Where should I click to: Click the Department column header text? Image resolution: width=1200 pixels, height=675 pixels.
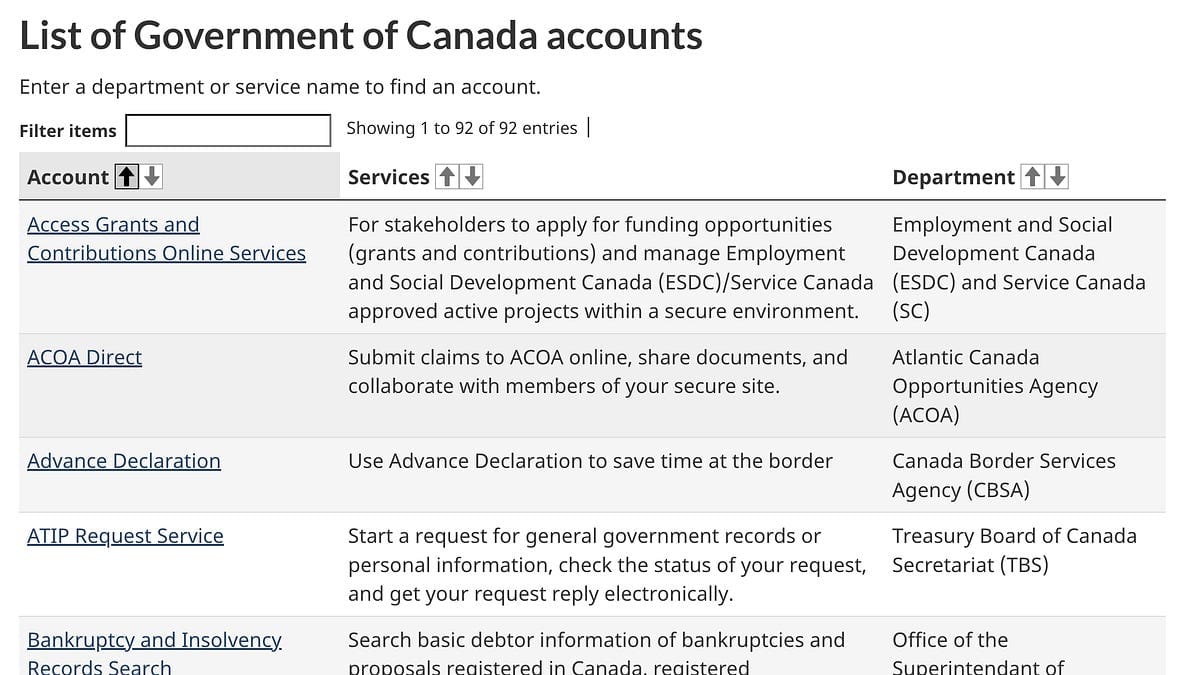pyautogui.click(x=953, y=177)
